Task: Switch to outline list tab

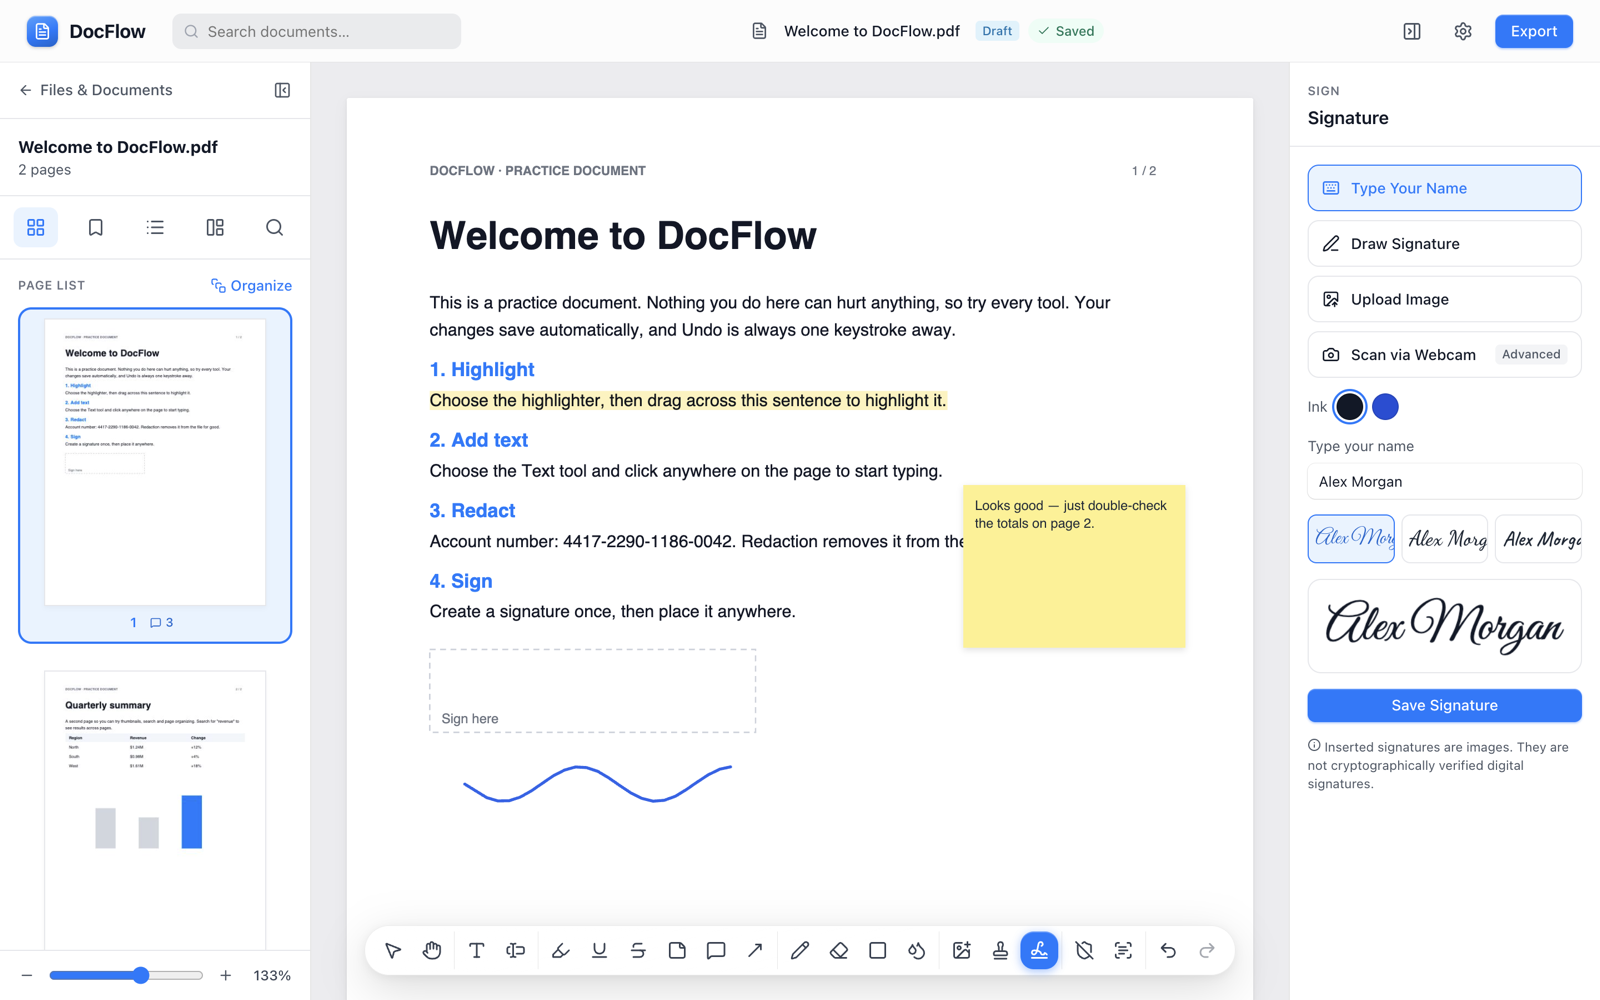Action: [155, 228]
